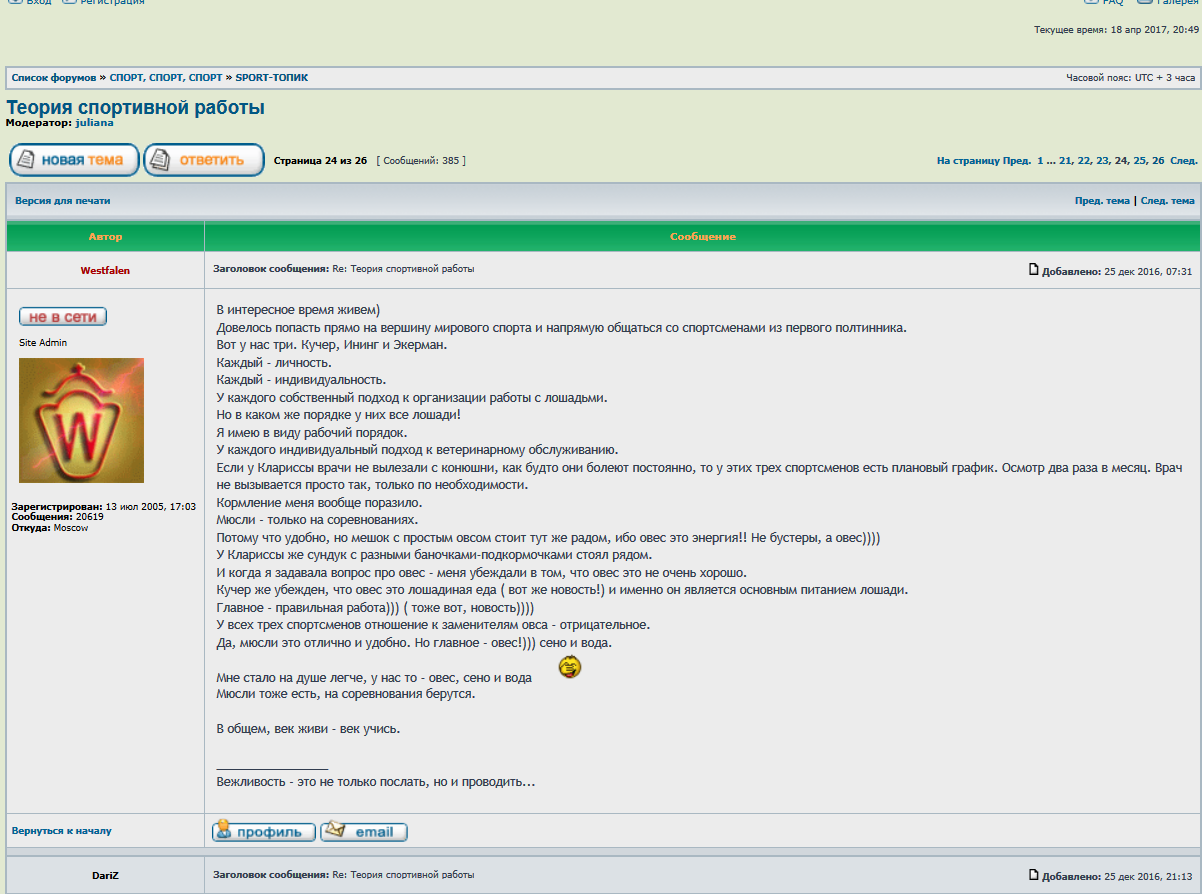Click the "ответить" reply button

pyautogui.click(x=204, y=160)
